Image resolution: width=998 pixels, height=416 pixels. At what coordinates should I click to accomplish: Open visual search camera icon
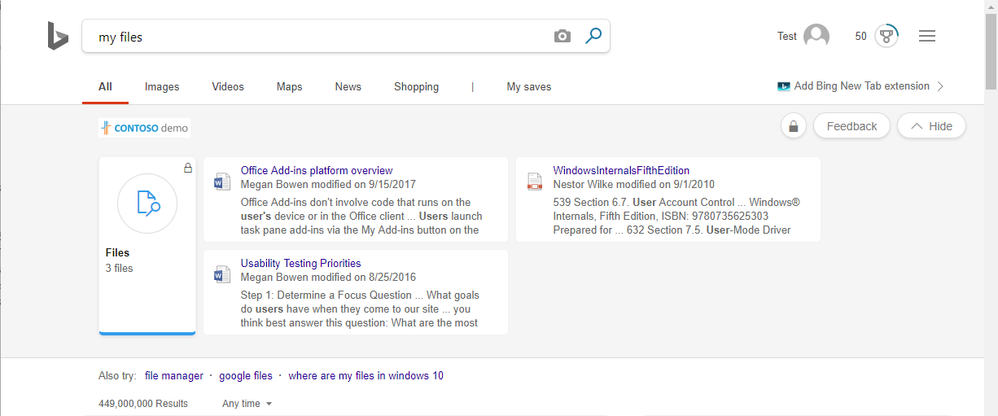[x=562, y=36]
